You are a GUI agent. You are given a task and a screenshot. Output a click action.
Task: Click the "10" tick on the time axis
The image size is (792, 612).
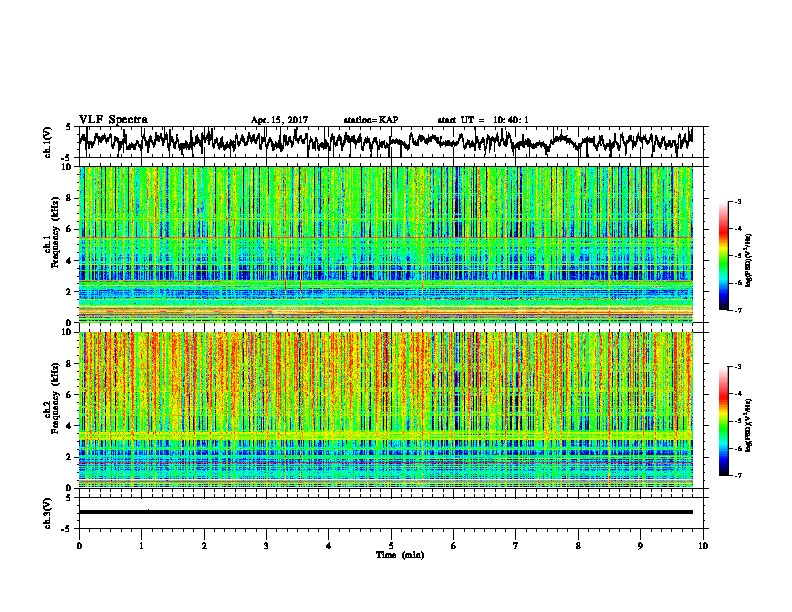(x=703, y=546)
